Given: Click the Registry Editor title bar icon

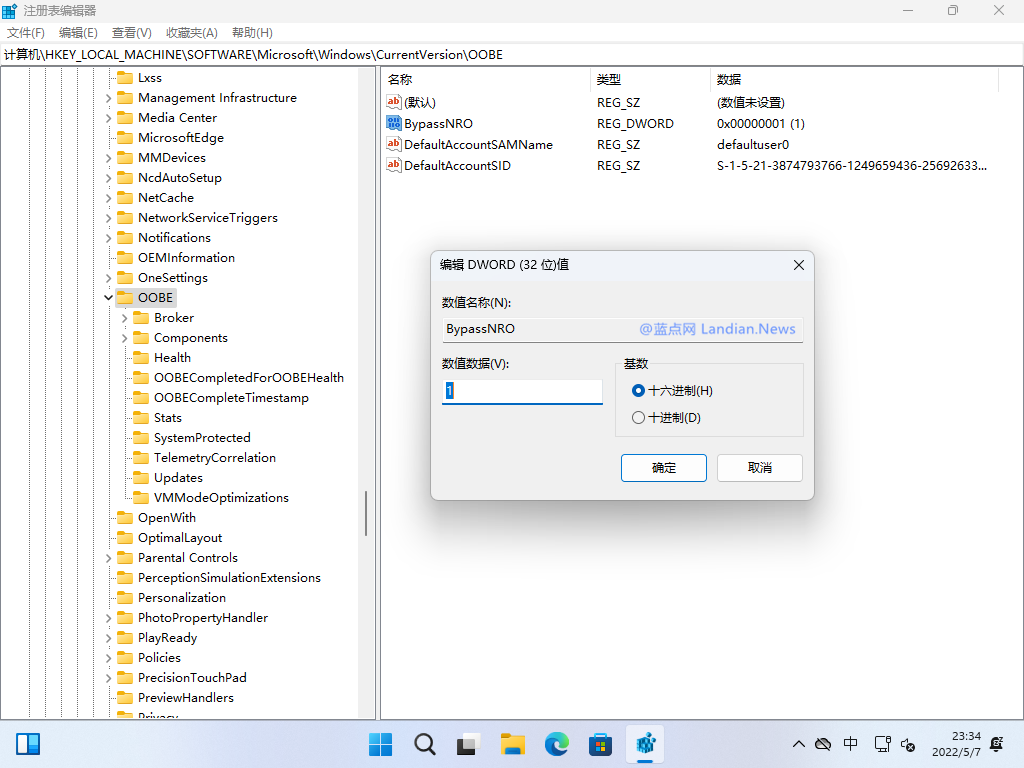Looking at the screenshot, I should pyautogui.click(x=10, y=11).
